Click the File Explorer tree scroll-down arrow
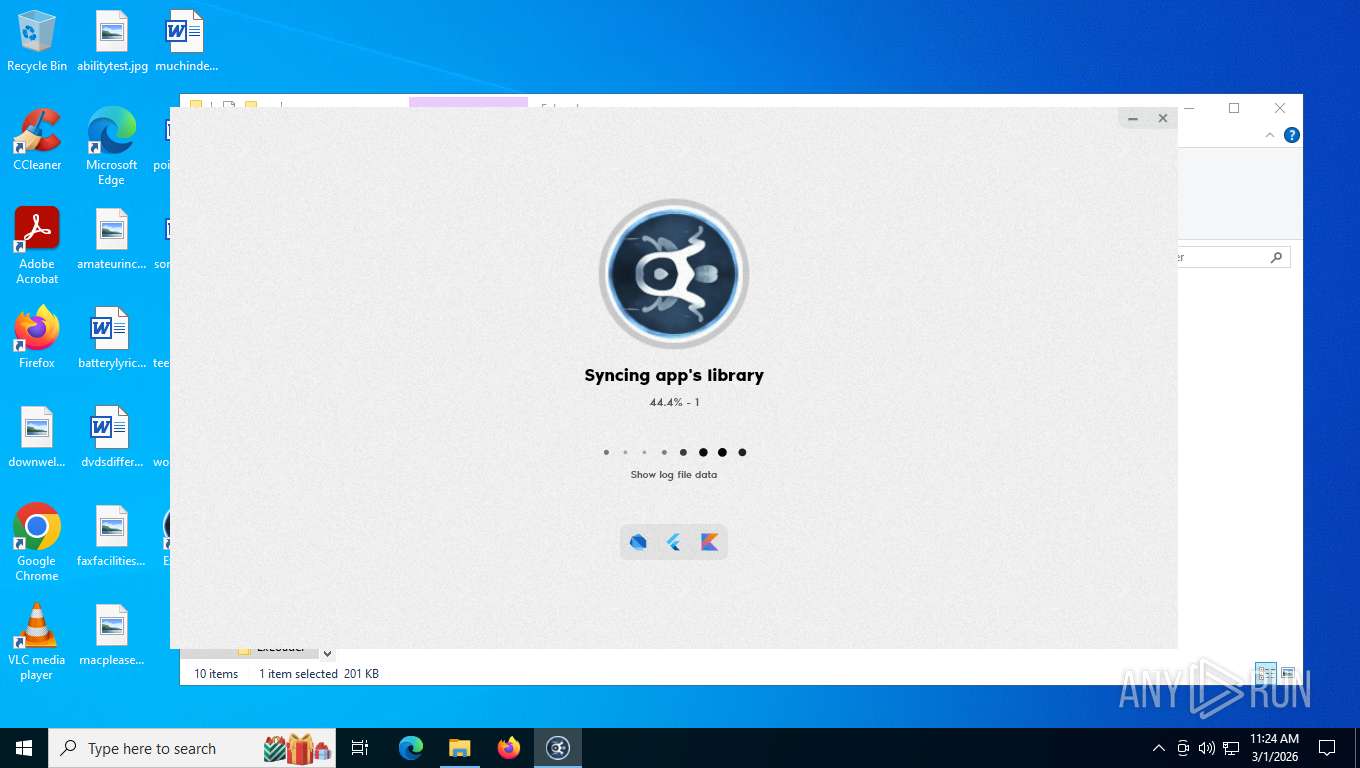The width and height of the screenshot is (1360, 768). click(327, 654)
